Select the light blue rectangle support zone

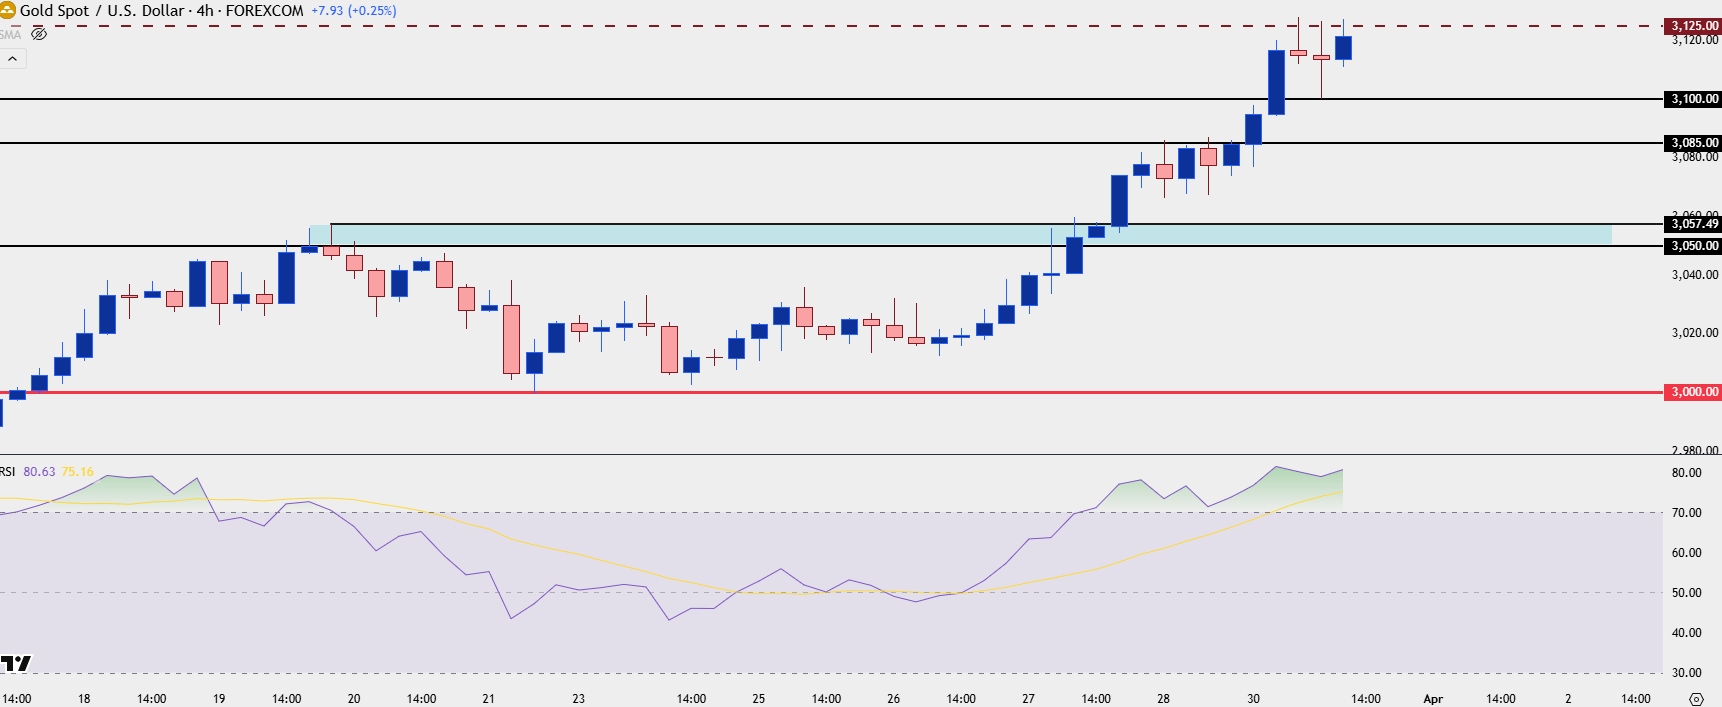[x=960, y=235]
